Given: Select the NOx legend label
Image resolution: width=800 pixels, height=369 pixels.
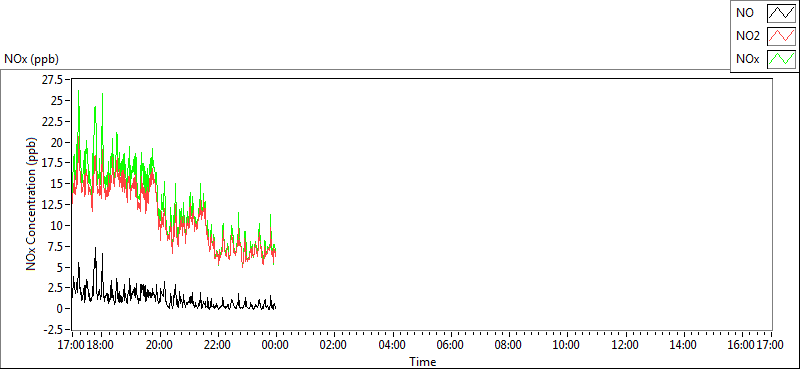Looking at the screenshot, I should pos(747,59).
